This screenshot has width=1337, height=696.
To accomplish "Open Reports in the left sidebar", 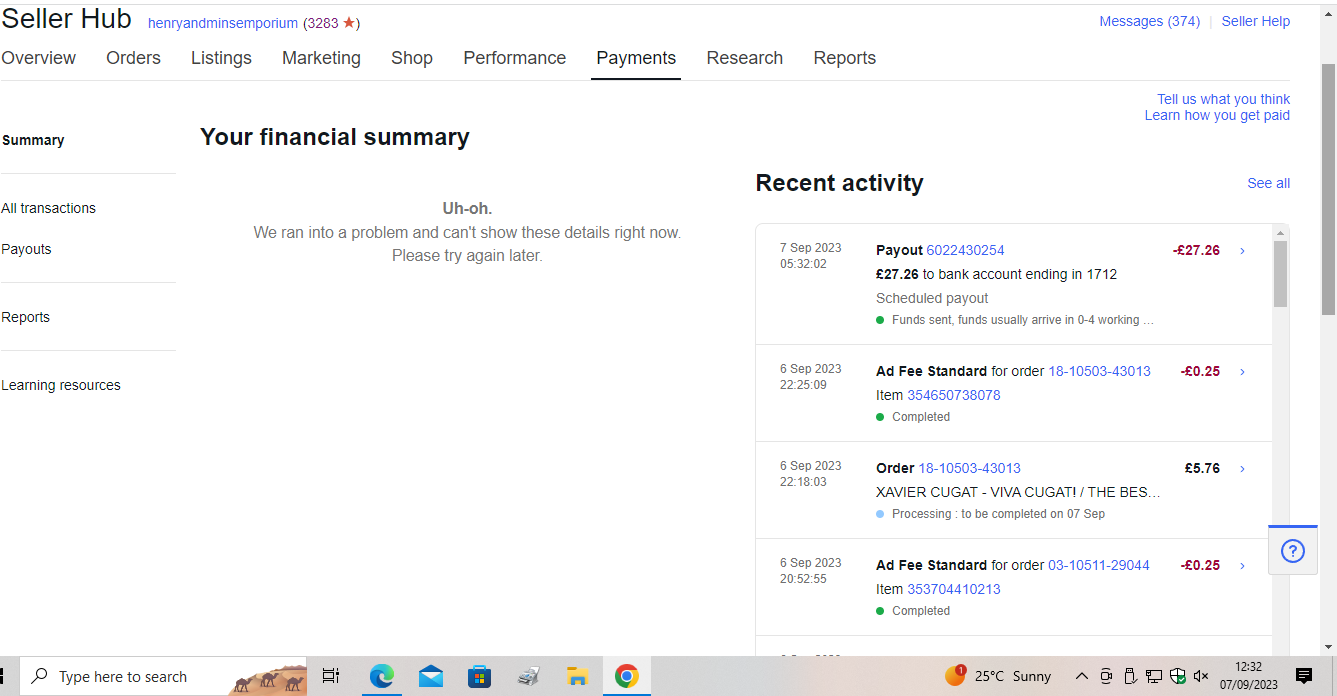I will (26, 317).
